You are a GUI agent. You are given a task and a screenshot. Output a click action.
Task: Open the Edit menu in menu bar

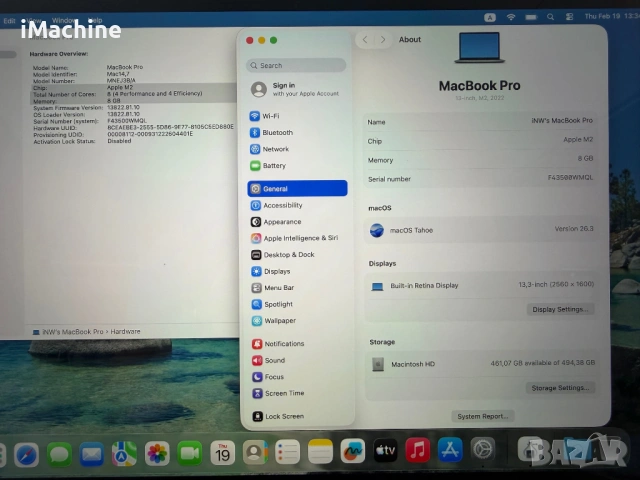point(9,21)
